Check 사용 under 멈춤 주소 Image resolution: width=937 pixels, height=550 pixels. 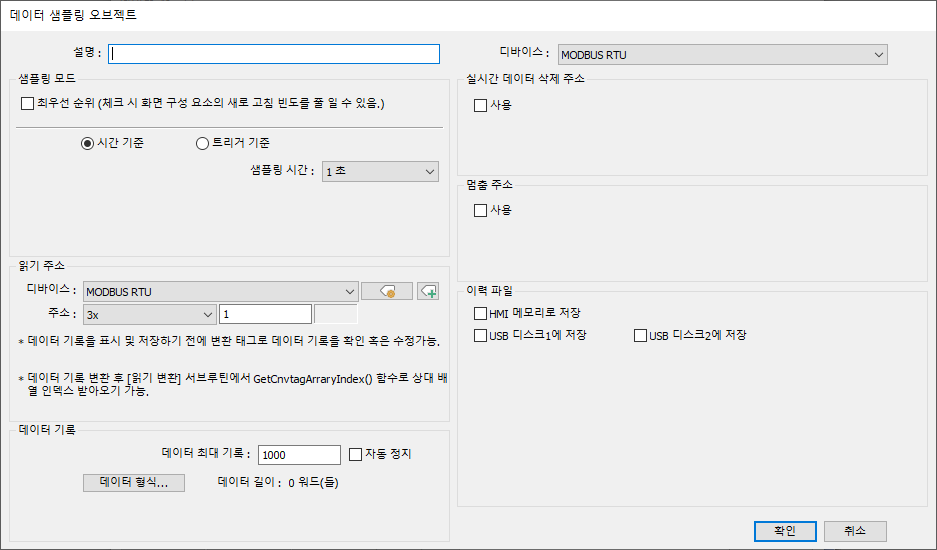coord(481,210)
